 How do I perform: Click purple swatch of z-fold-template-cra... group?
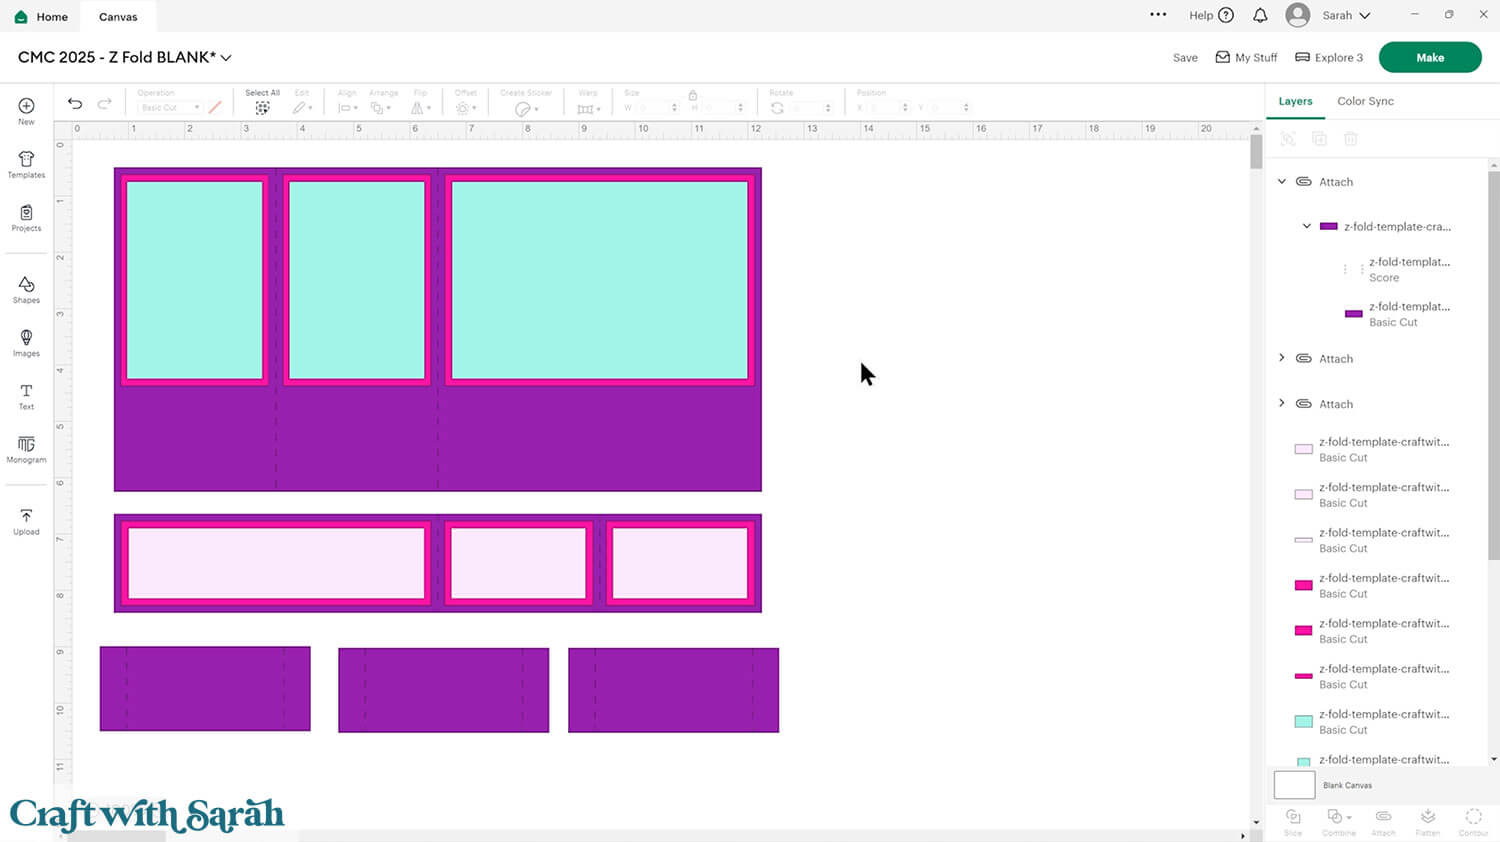point(1328,226)
